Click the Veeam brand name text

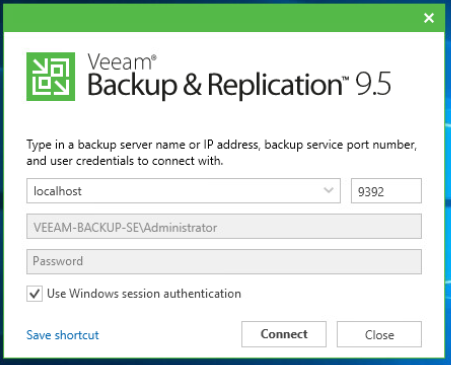[x=119, y=62]
